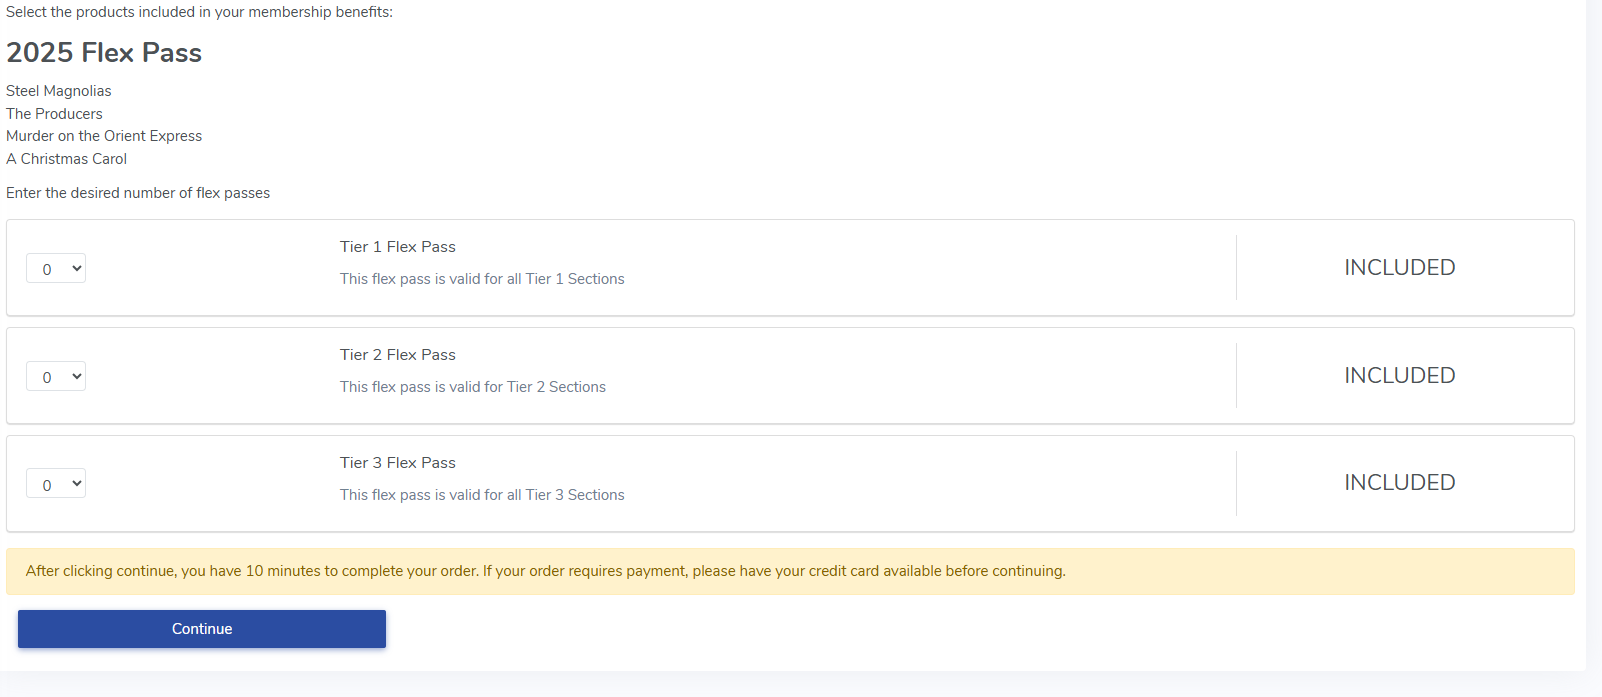Click the blue Continue button
1602x697 pixels.
click(x=202, y=629)
